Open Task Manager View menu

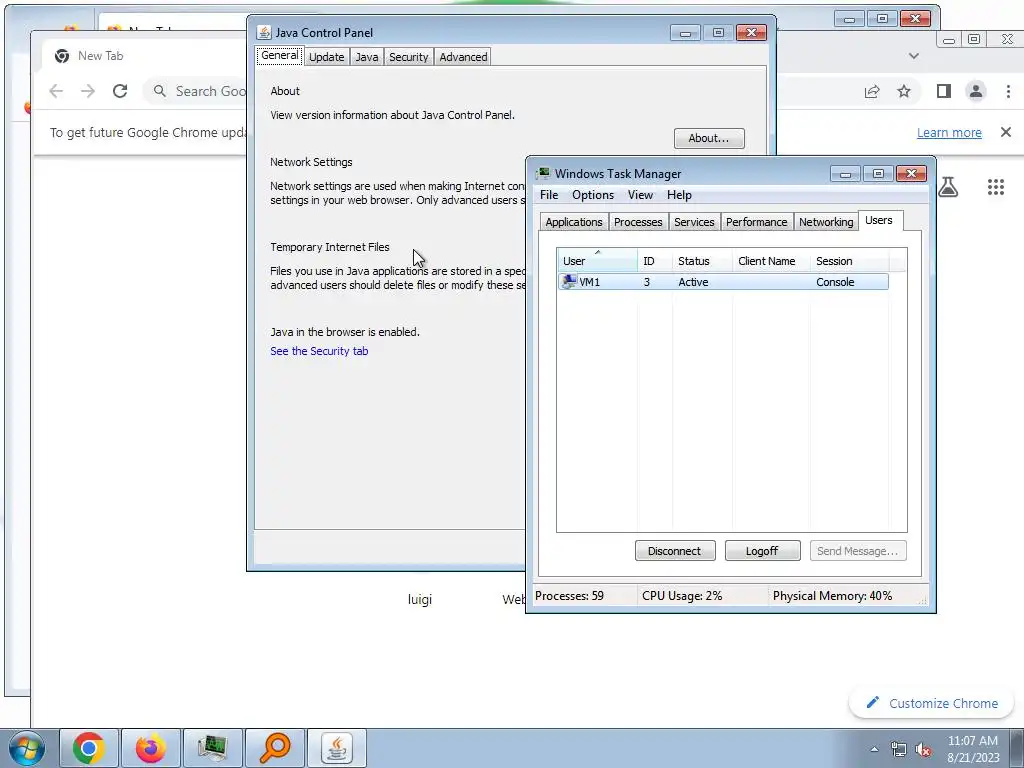640,195
